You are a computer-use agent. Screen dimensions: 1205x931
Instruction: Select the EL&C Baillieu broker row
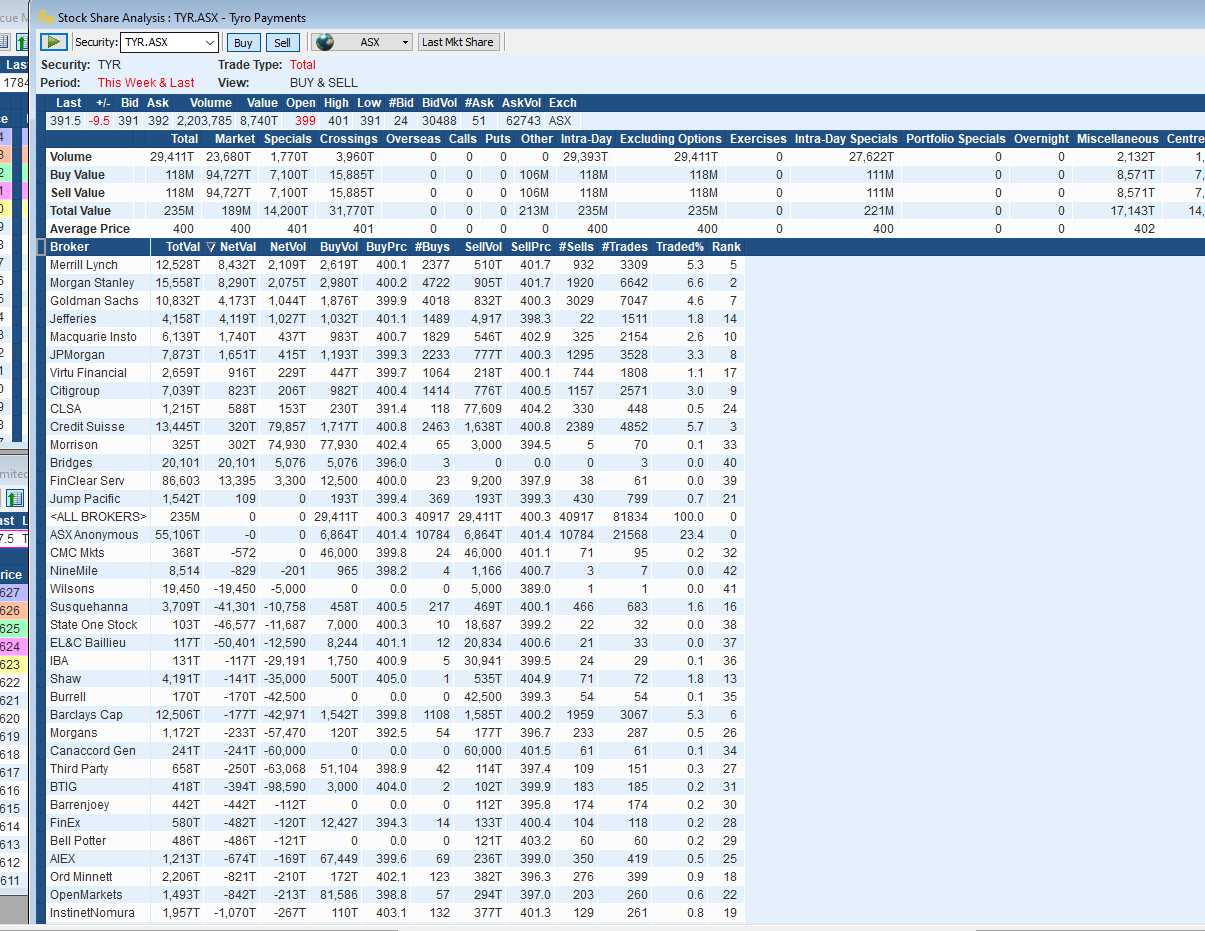tap(395, 643)
